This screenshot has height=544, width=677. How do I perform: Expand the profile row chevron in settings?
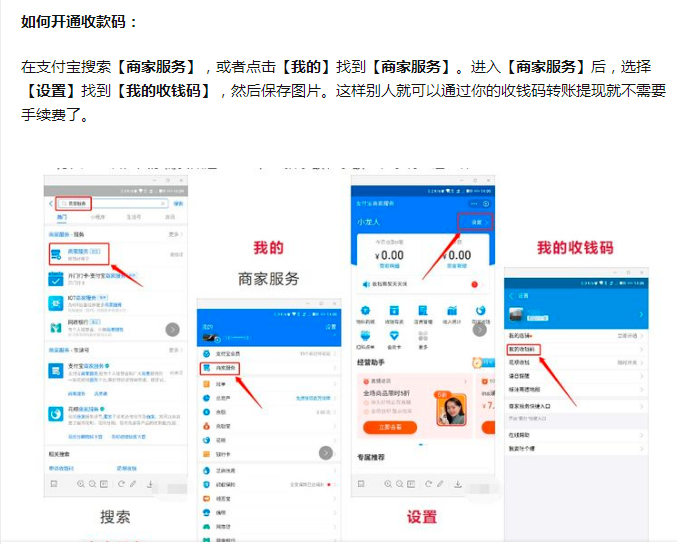pyautogui.click(x=642, y=316)
